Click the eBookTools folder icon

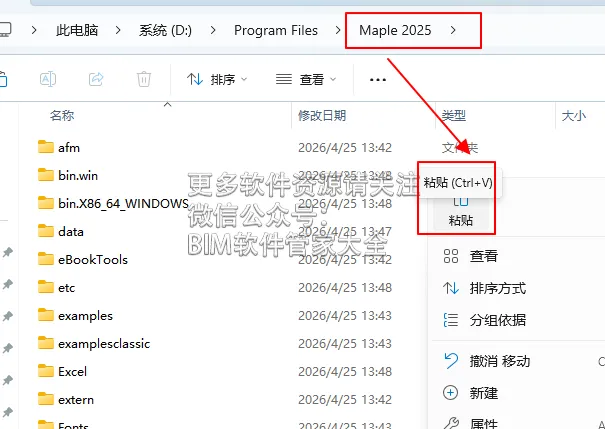(46, 259)
